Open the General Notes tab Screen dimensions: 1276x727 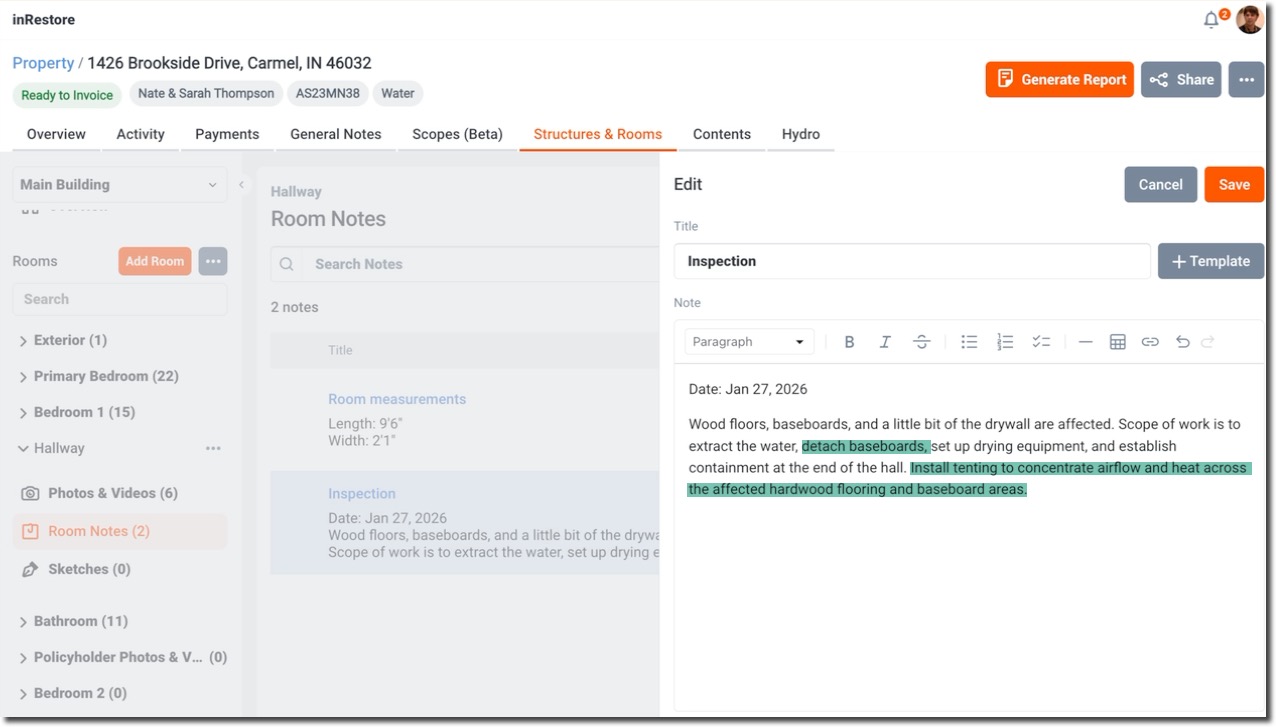tap(335, 134)
